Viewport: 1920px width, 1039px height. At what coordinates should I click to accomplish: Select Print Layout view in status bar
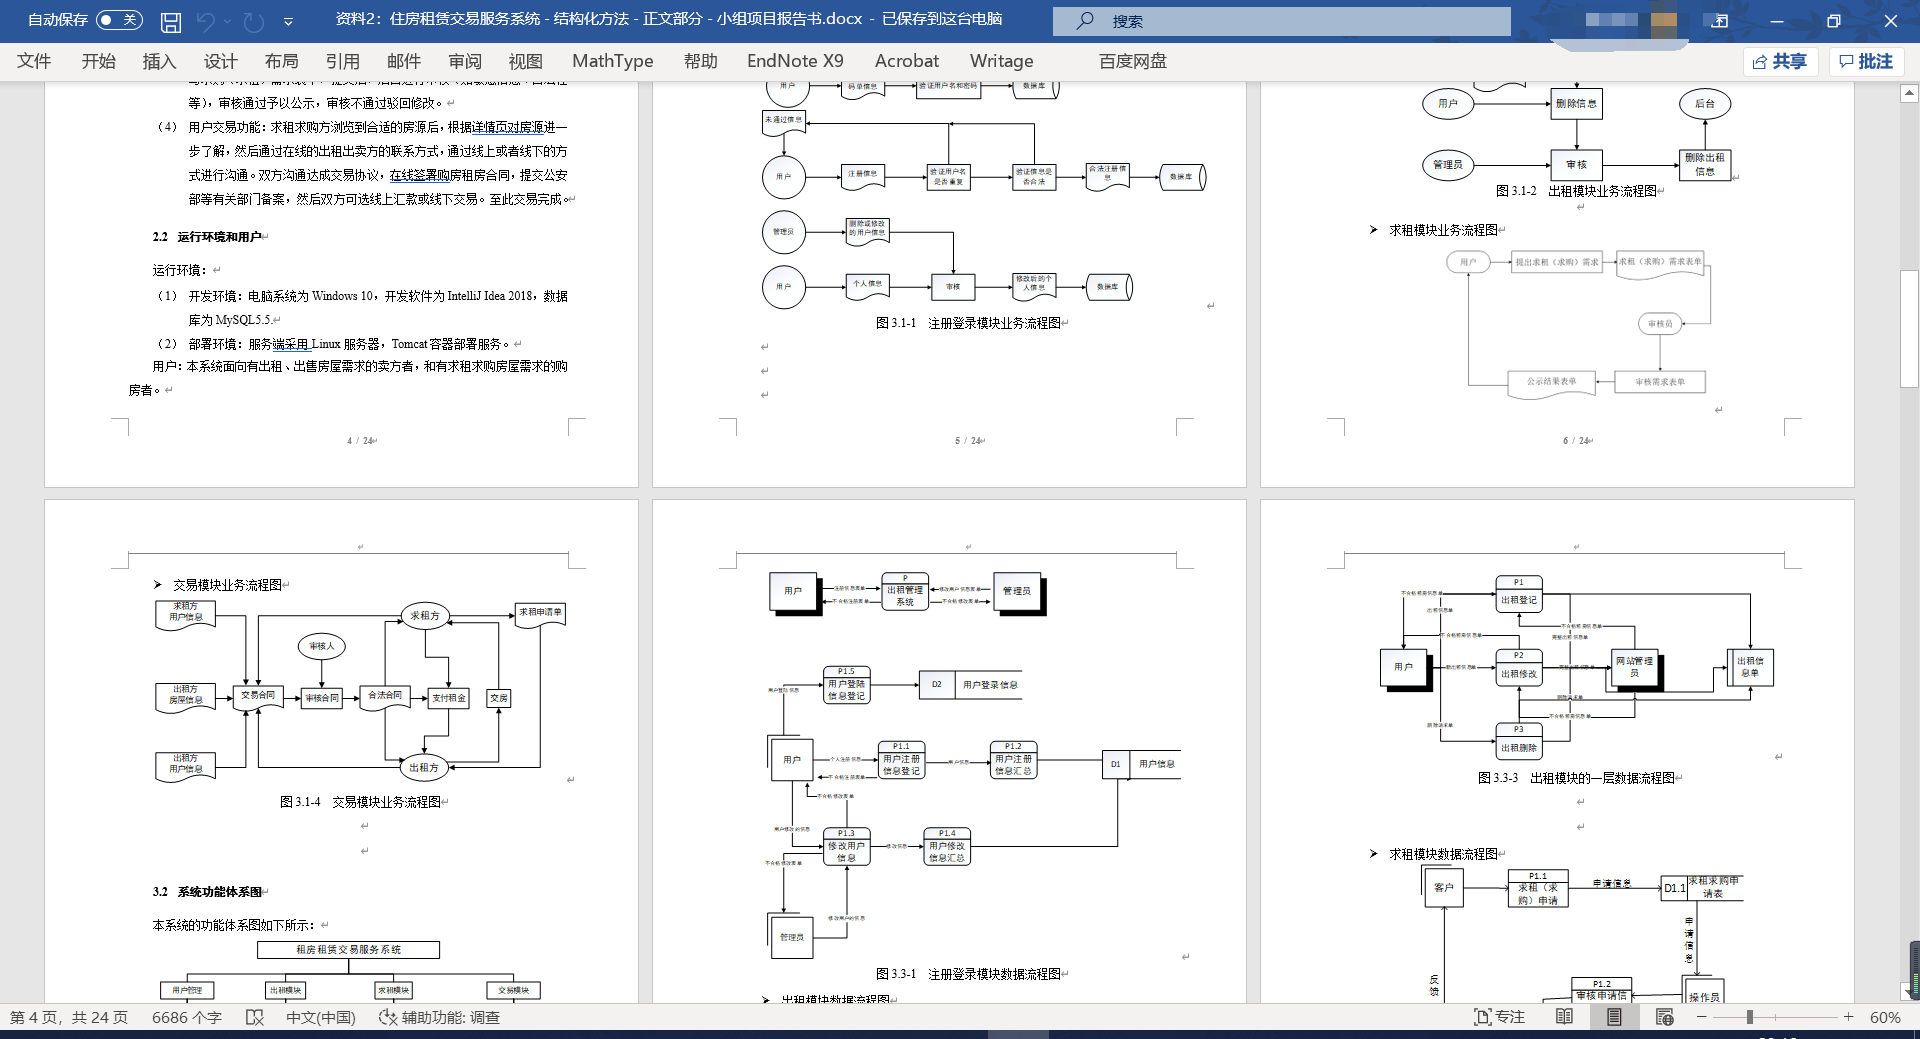pos(1614,1017)
